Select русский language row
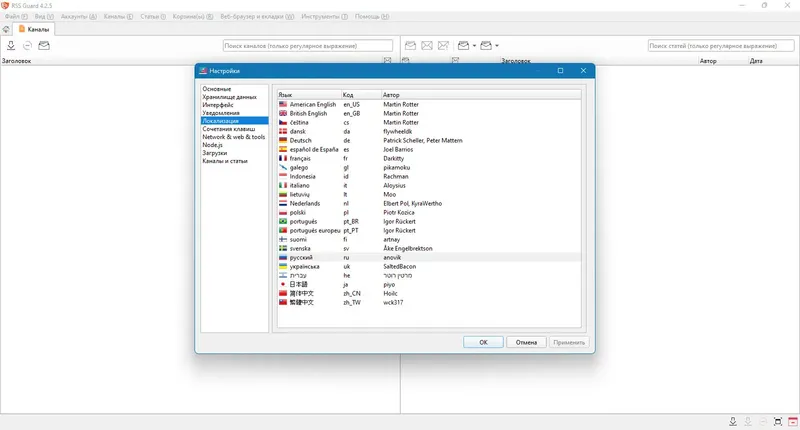 429,257
